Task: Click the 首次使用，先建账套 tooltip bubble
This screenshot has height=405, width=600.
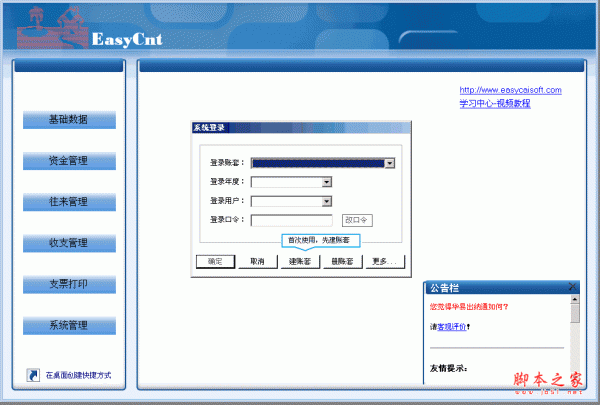Action: (x=321, y=240)
